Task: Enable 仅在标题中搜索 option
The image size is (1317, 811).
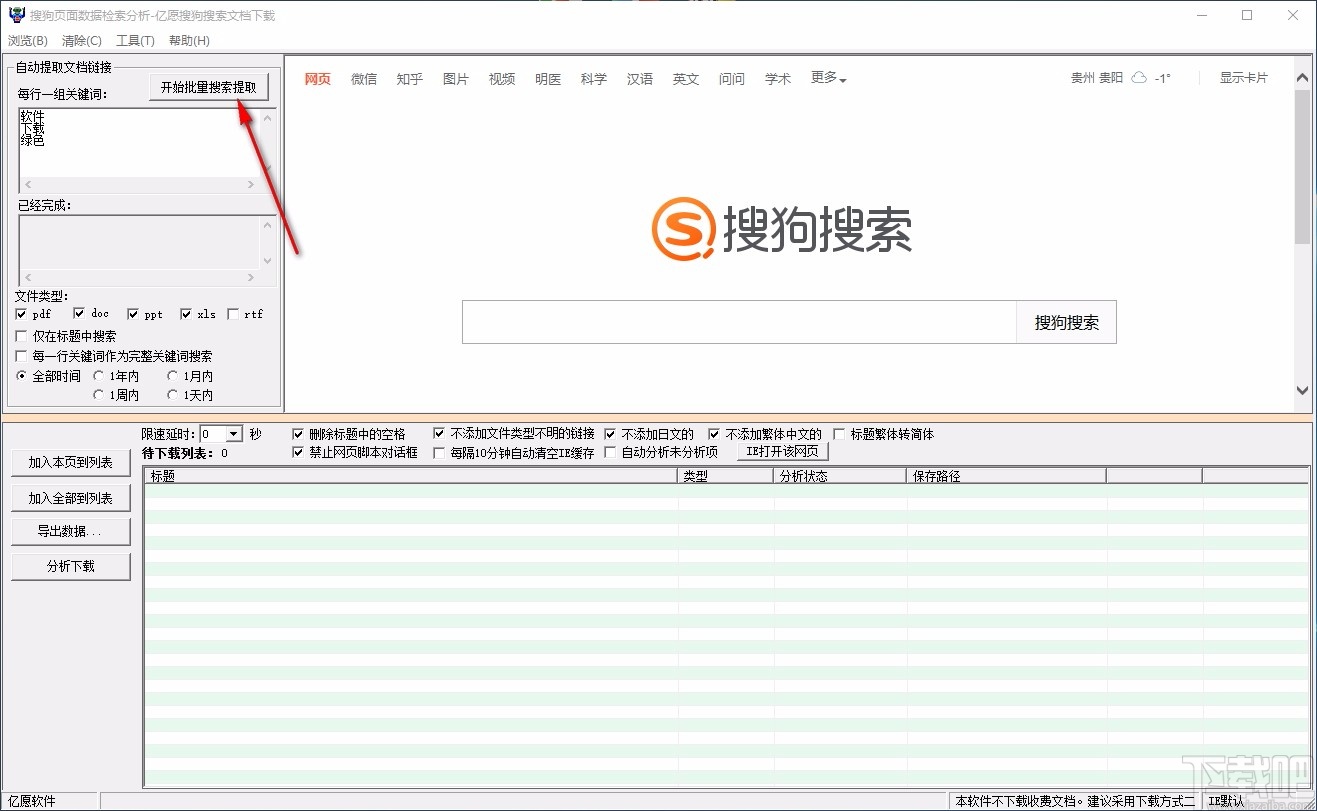Action: click(x=19, y=335)
